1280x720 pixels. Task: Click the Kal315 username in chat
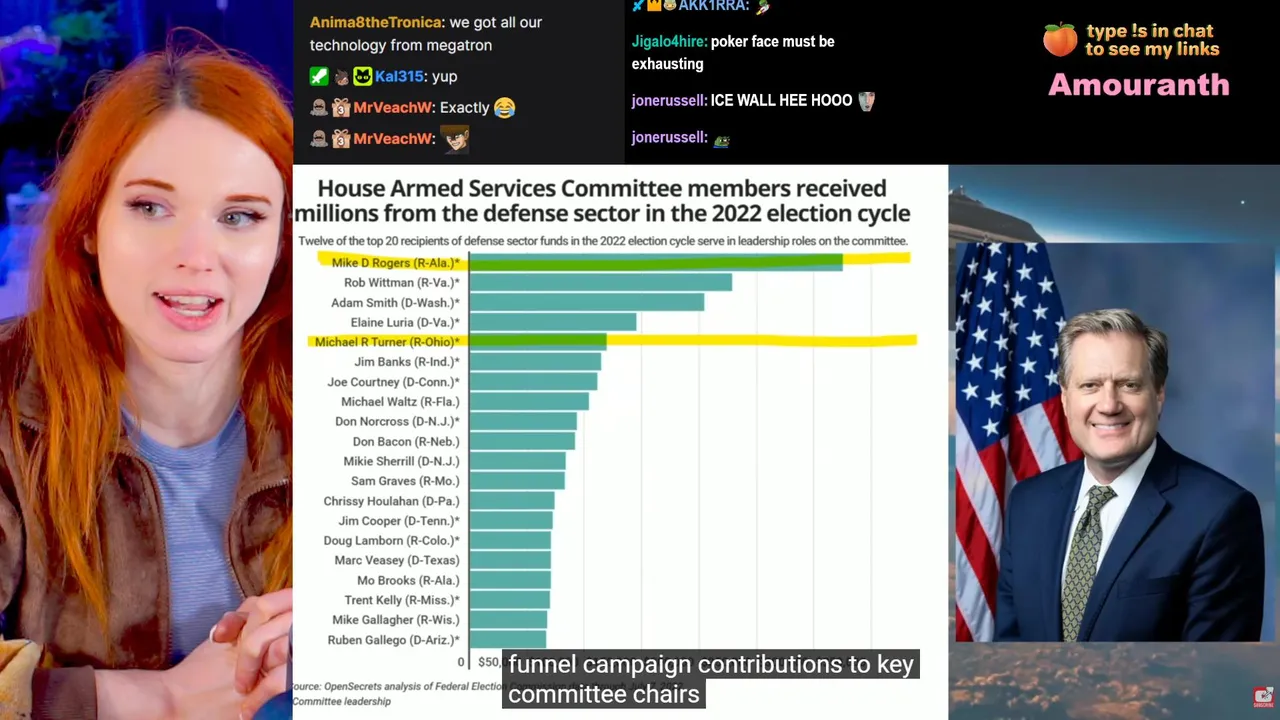pyautogui.click(x=398, y=77)
